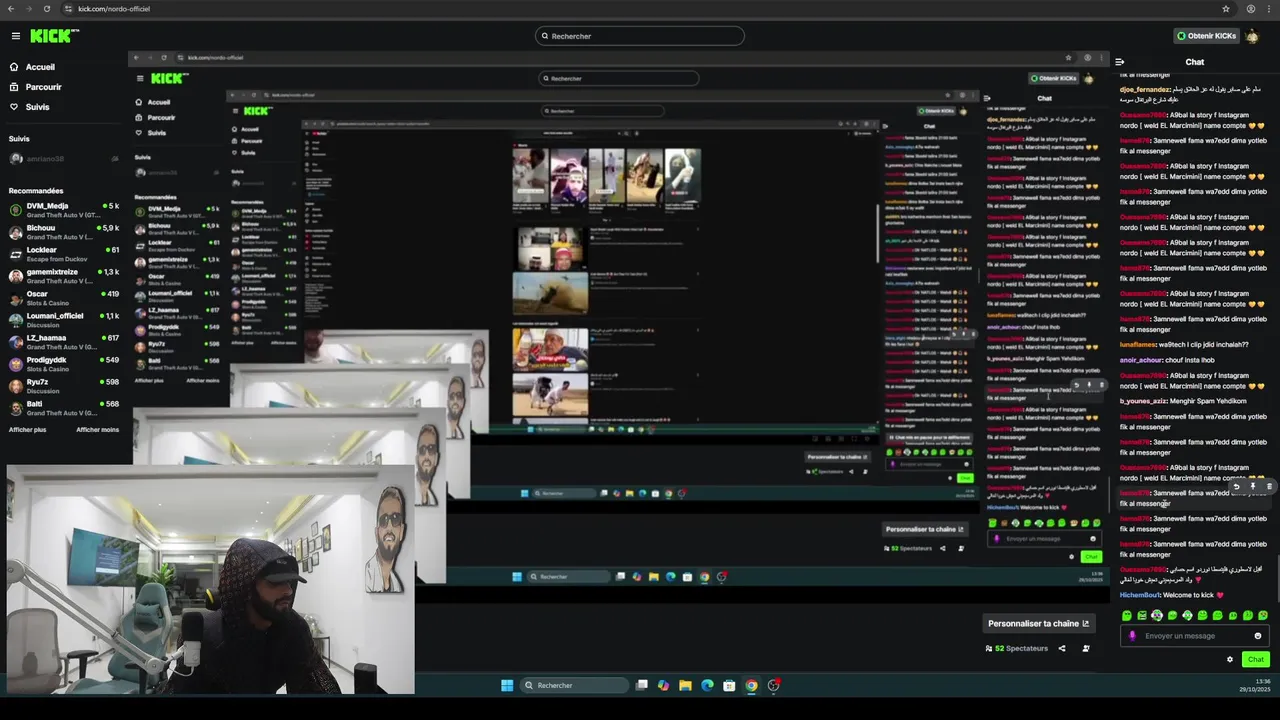Open chat settings gear beside the Chat button
The image size is (1280, 720).
(x=1230, y=659)
